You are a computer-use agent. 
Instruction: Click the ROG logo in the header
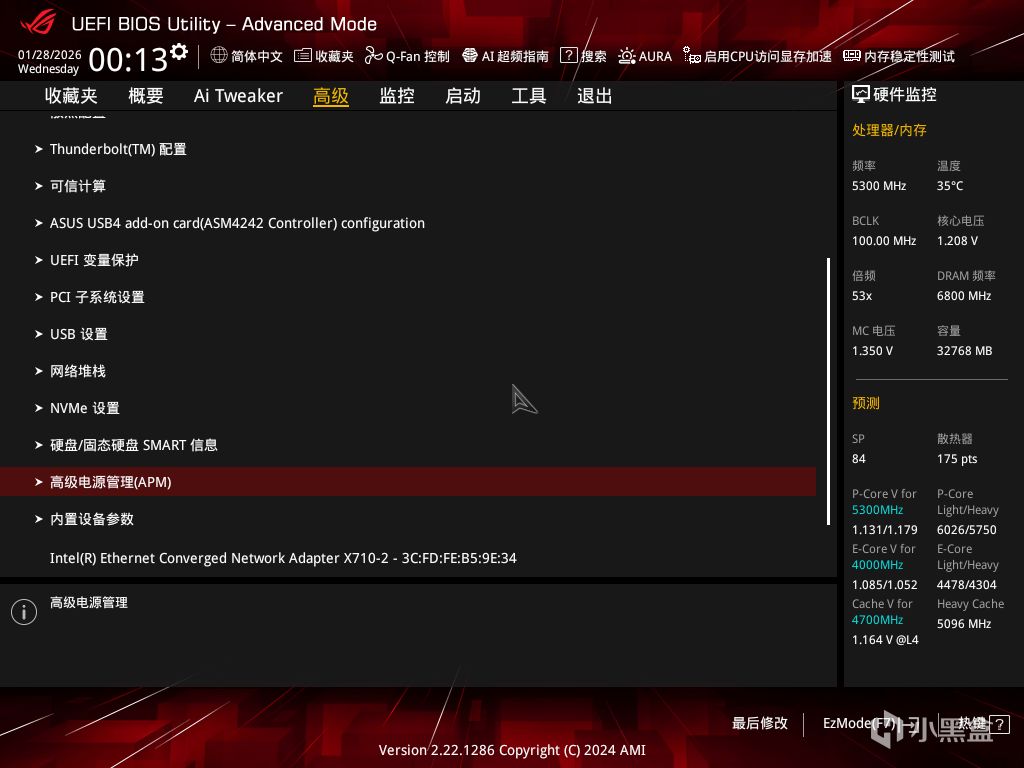[x=38, y=24]
